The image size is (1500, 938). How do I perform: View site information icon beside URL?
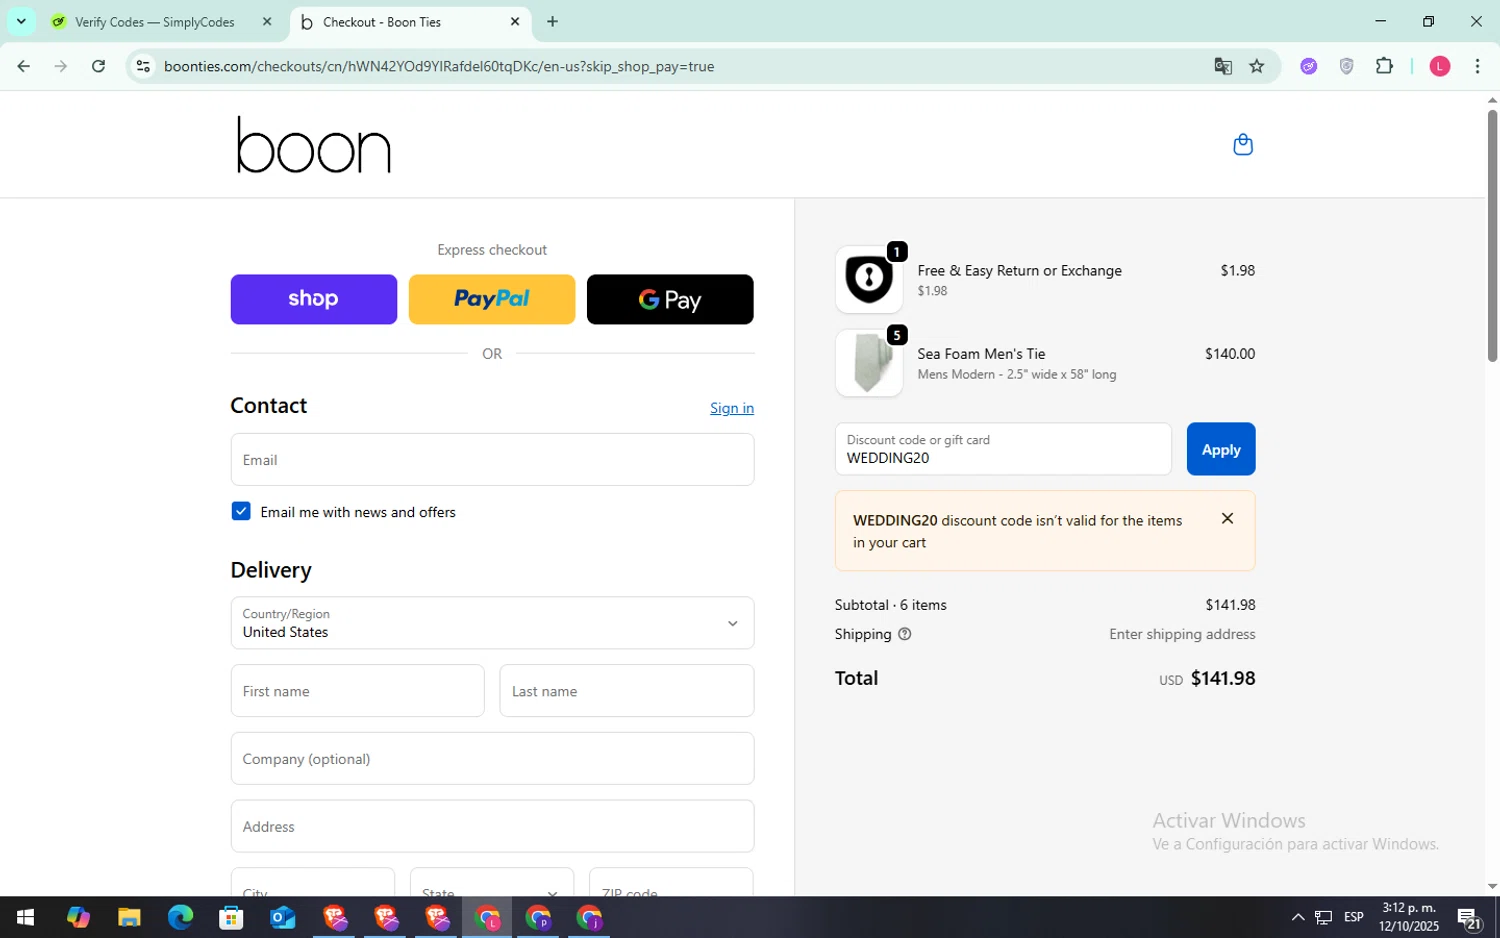pyautogui.click(x=143, y=66)
